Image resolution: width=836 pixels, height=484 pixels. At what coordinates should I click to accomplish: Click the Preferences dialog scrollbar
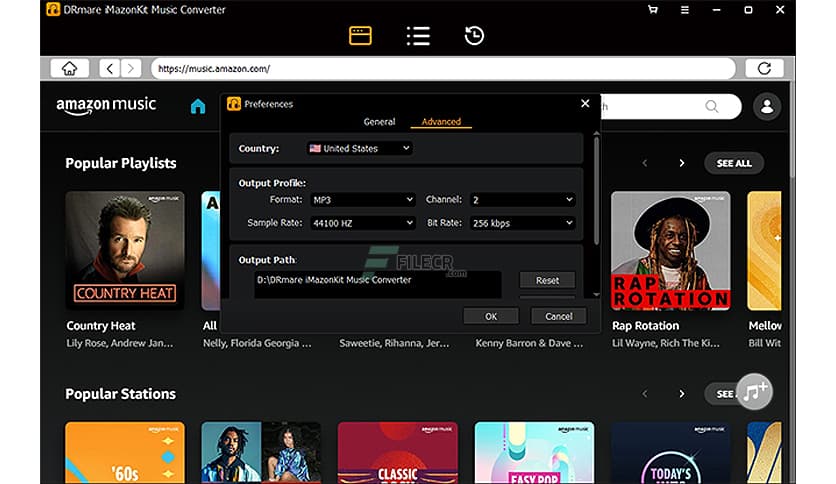click(x=596, y=189)
